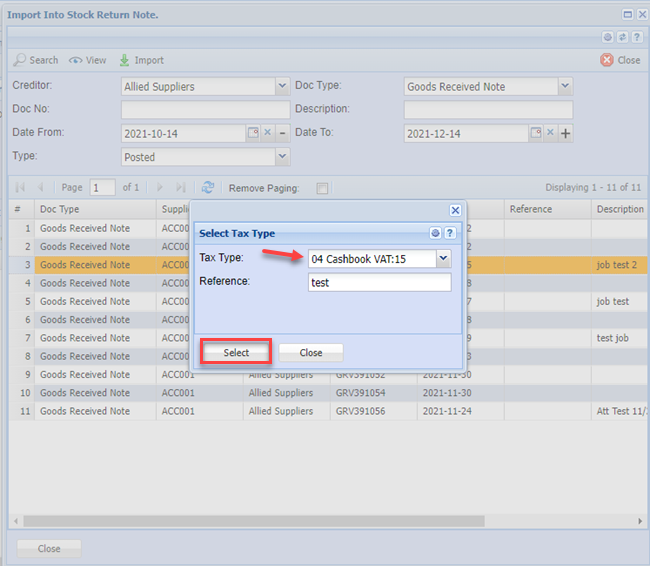The width and height of the screenshot is (650, 566).
Task: Expand the Tax Type dropdown
Action: [x=443, y=259]
